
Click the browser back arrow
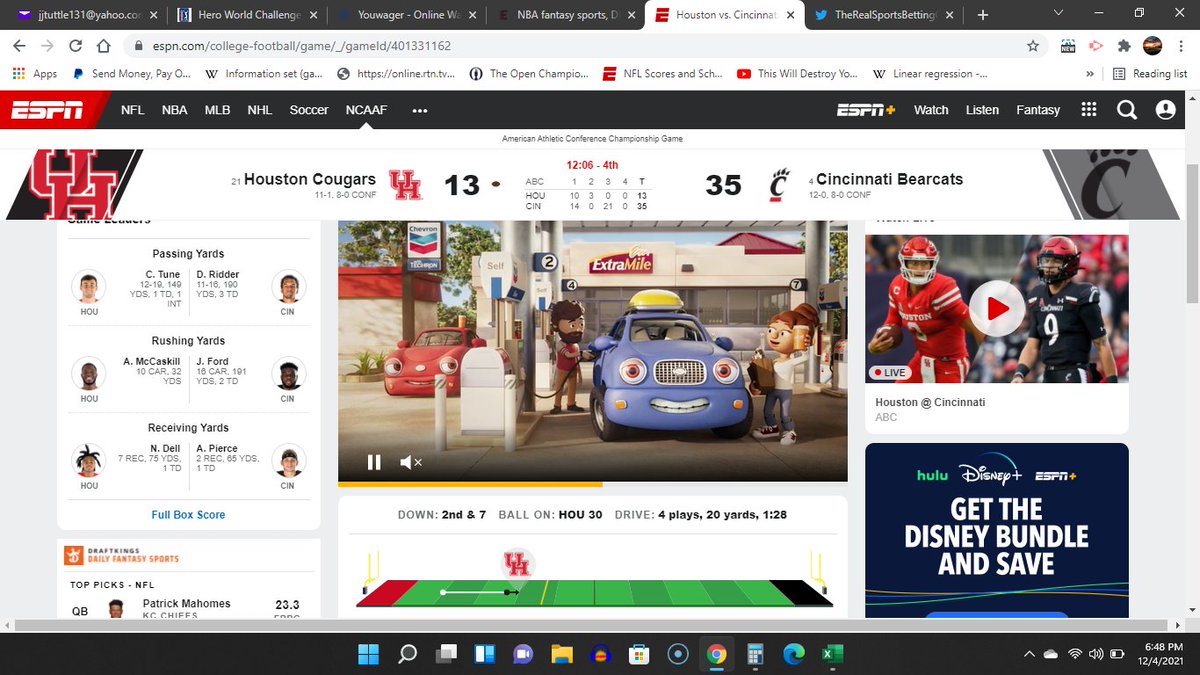tap(20, 46)
